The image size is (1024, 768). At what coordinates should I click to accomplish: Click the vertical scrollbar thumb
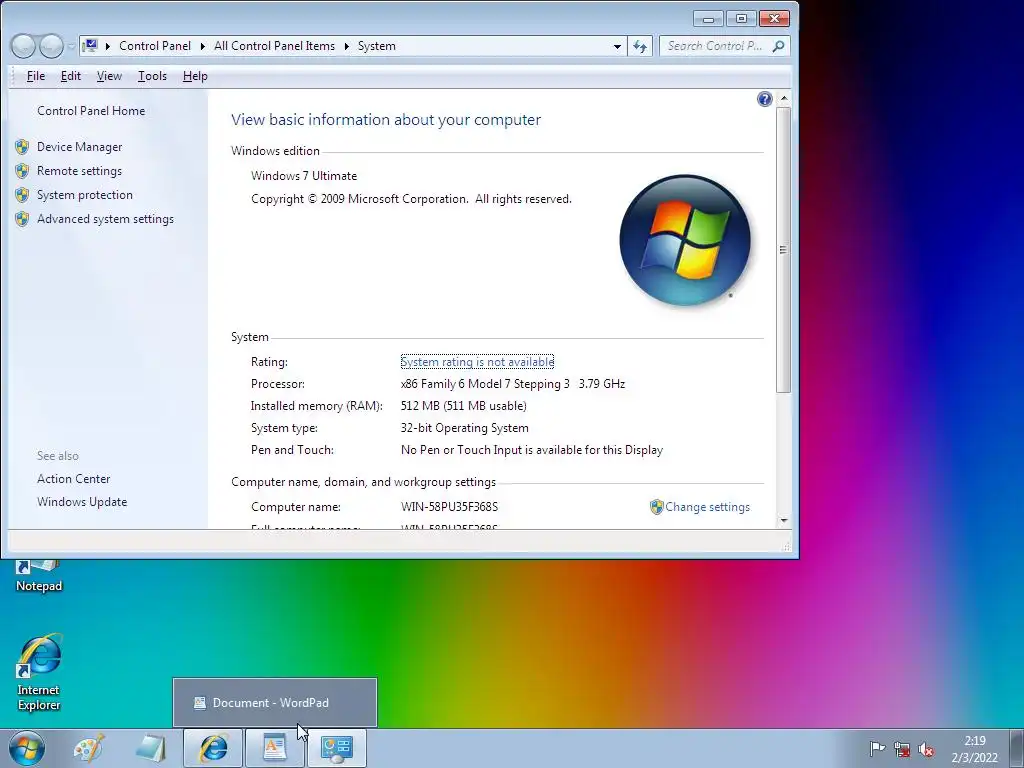click(784, 250)
